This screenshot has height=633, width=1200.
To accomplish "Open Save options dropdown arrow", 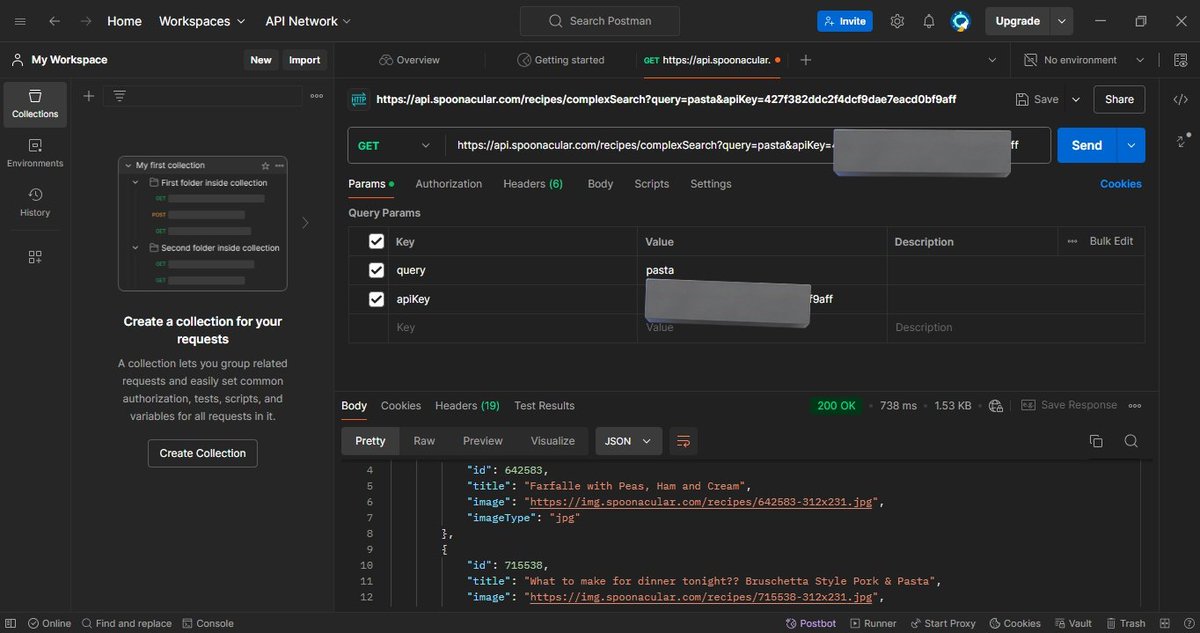I will click(1076, 100).
